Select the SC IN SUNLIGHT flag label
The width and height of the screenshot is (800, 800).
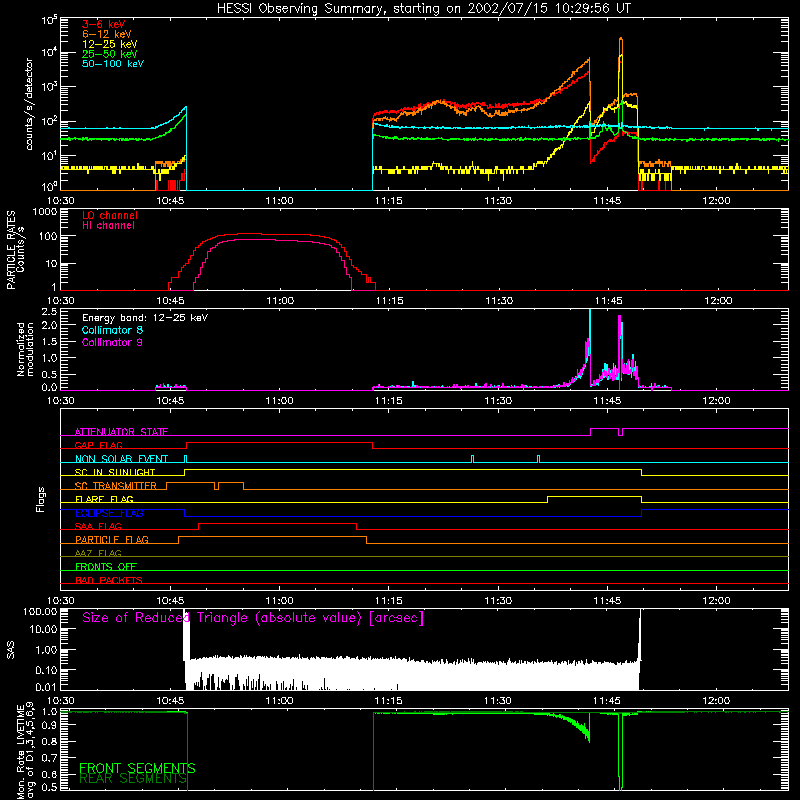click(x=115, y=472)
